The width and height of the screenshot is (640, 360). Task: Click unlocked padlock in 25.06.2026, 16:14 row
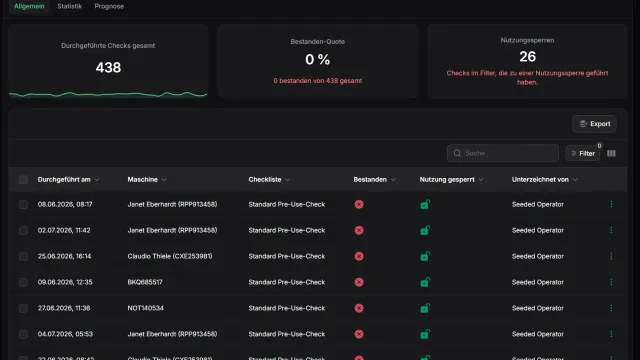pyautogui.click(x=425, y=256)
